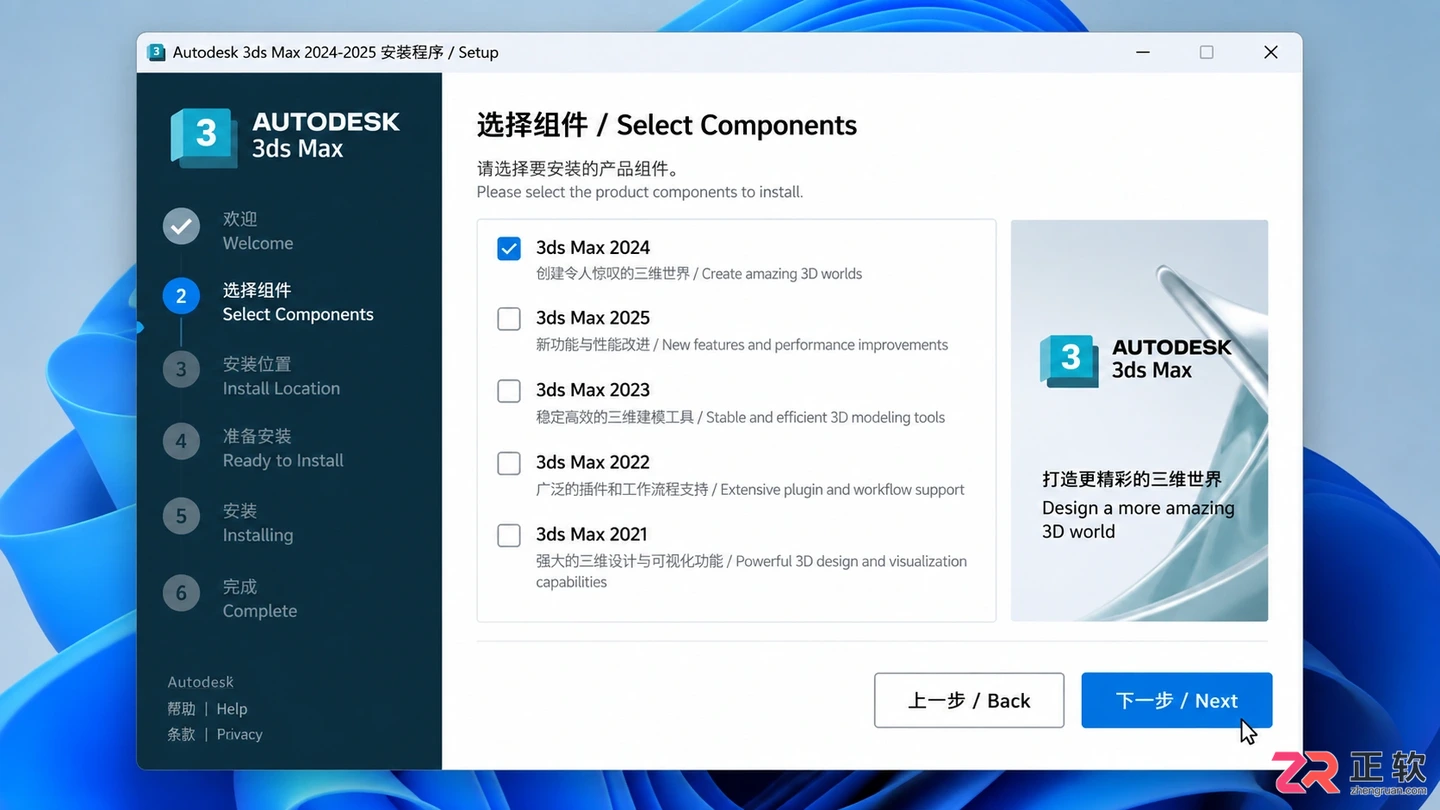Select the Ready to Install step label
Screen dimensions: 1440x810
[x=283, y=448]
